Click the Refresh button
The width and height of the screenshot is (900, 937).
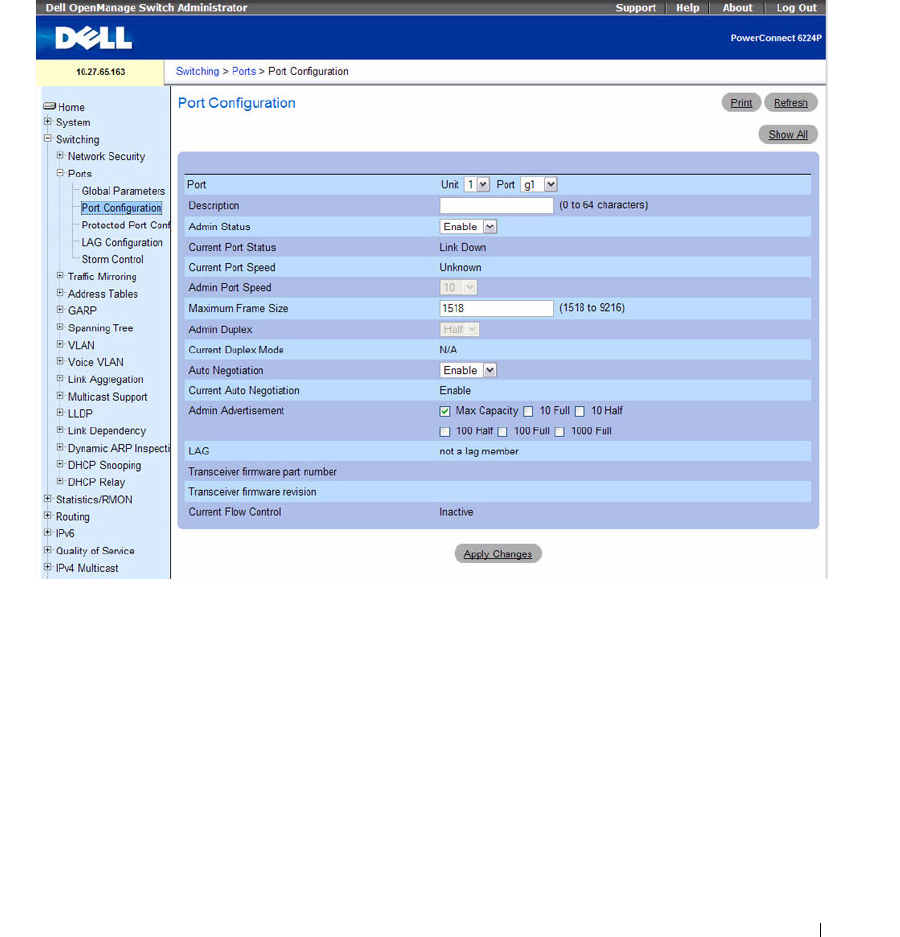[x=791, y=102]
